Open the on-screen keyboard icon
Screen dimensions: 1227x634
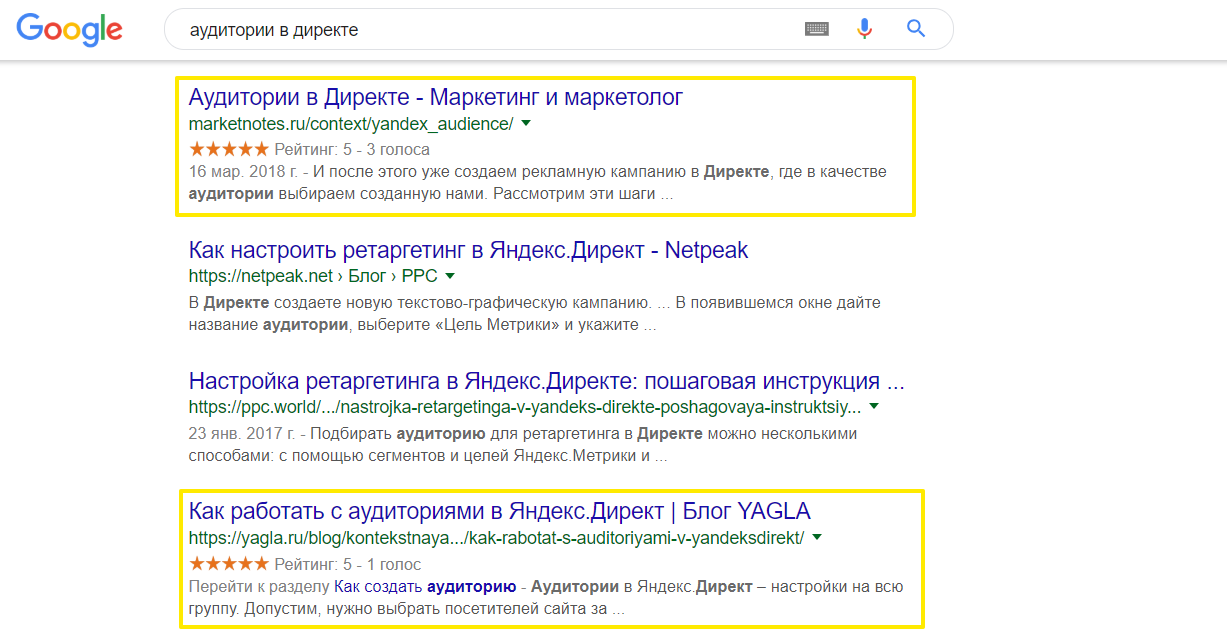817,29
